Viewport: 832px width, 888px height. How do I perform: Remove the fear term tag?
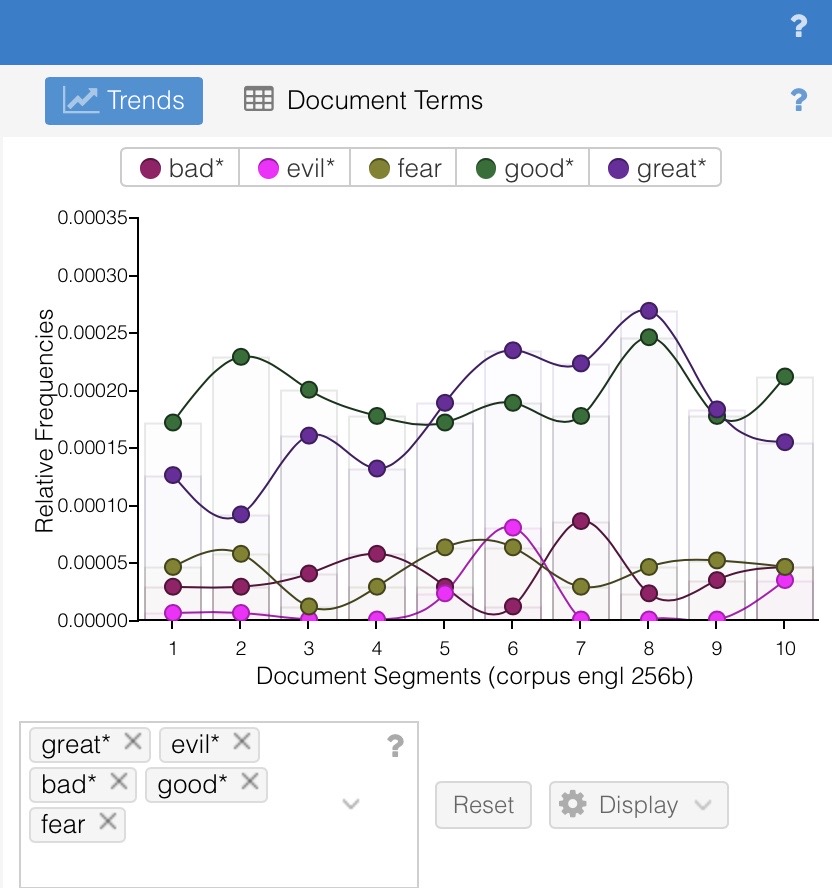tap(108, 823)
